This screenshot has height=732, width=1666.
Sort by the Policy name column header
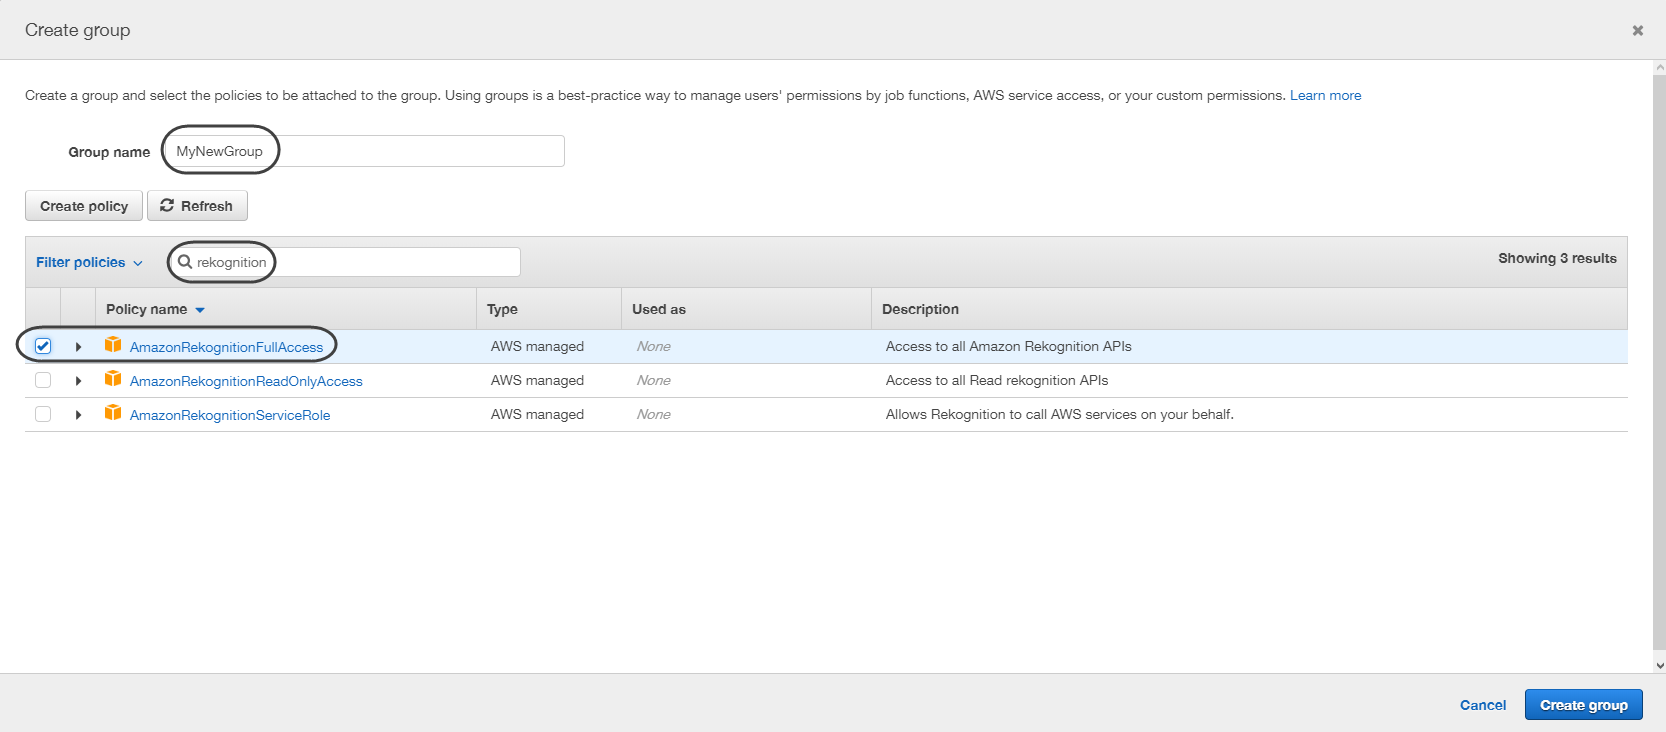click(x=147, y=309)
